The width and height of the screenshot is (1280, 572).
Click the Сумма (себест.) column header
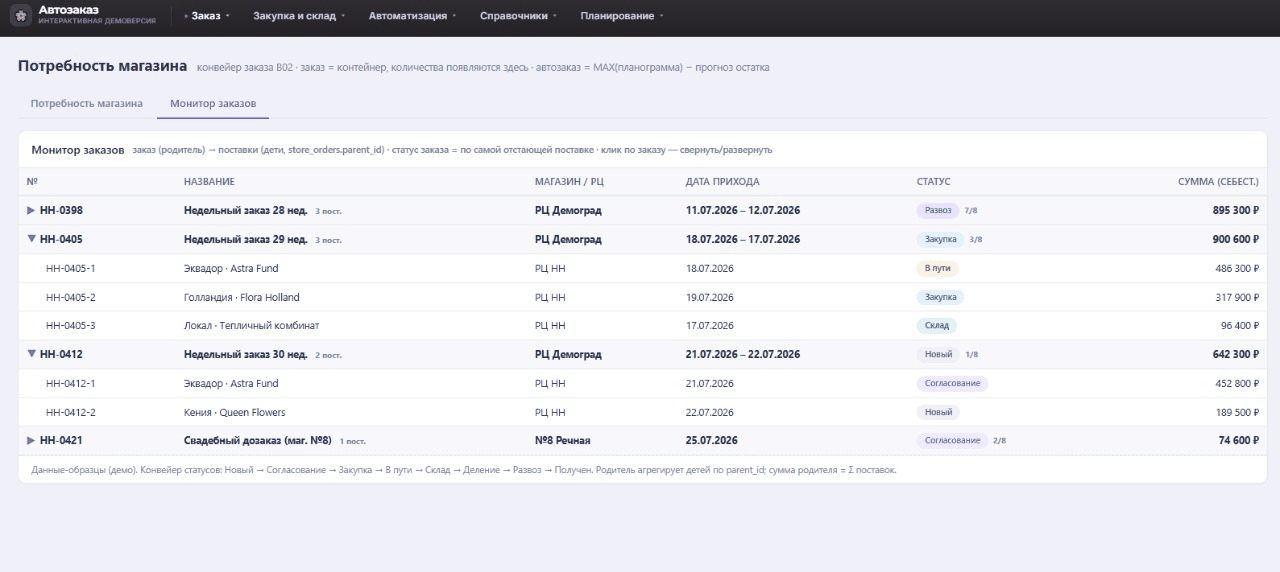coord(1218,182)
